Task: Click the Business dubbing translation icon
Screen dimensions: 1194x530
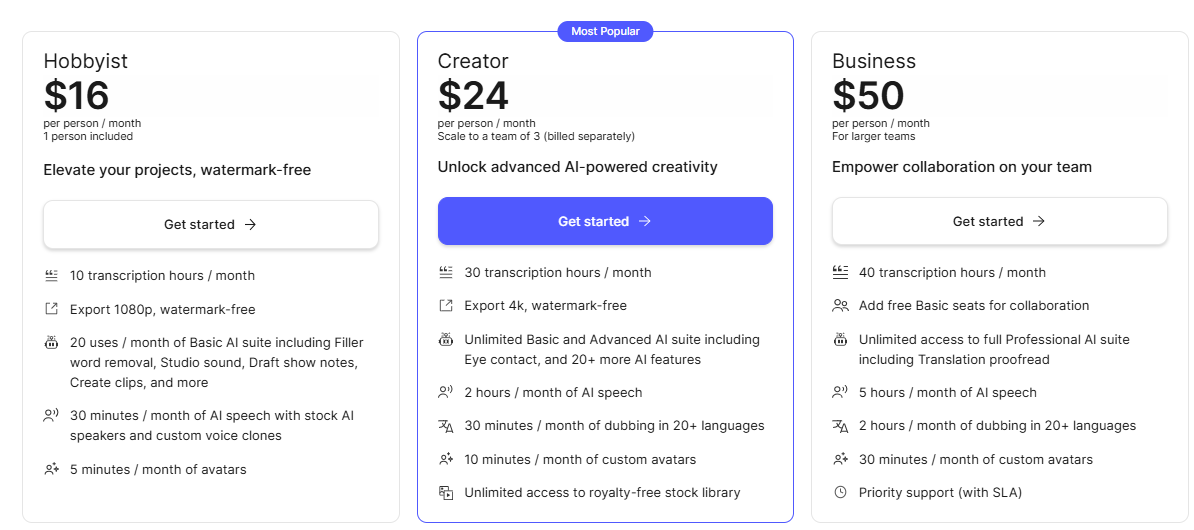Action: (x=840, y=426)
